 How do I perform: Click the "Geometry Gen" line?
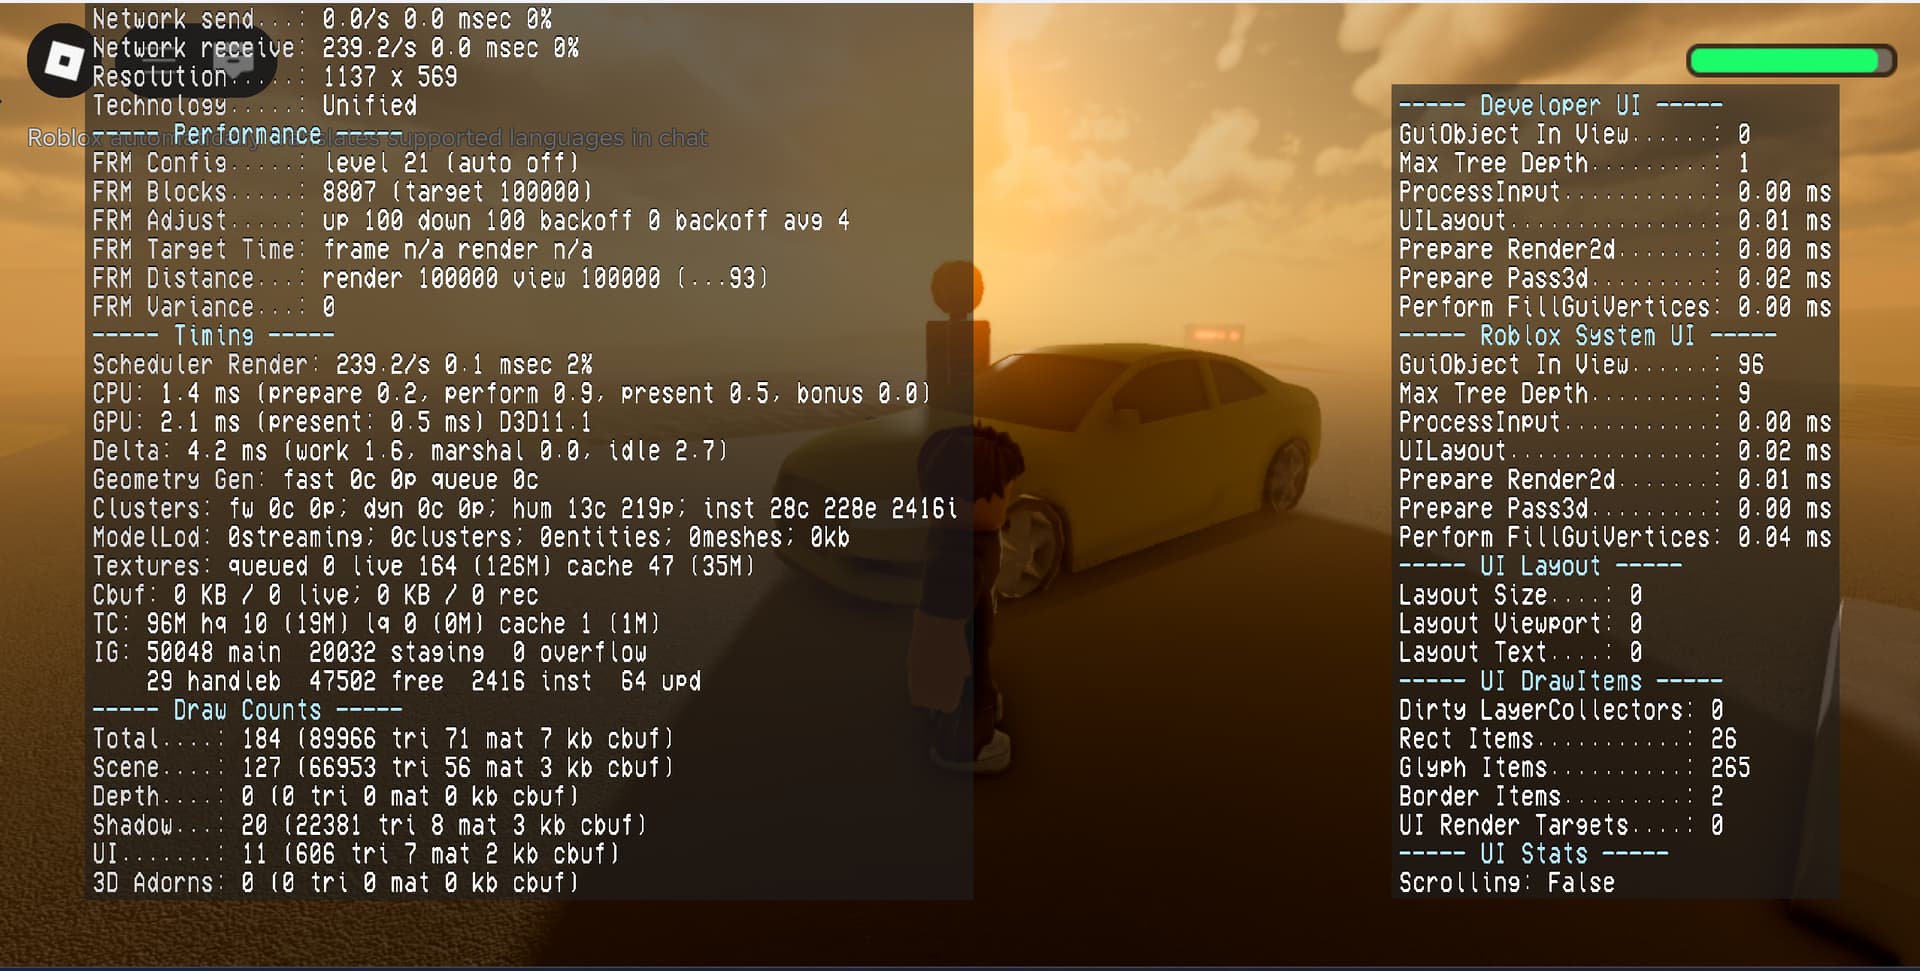click(x=316, y=480)
